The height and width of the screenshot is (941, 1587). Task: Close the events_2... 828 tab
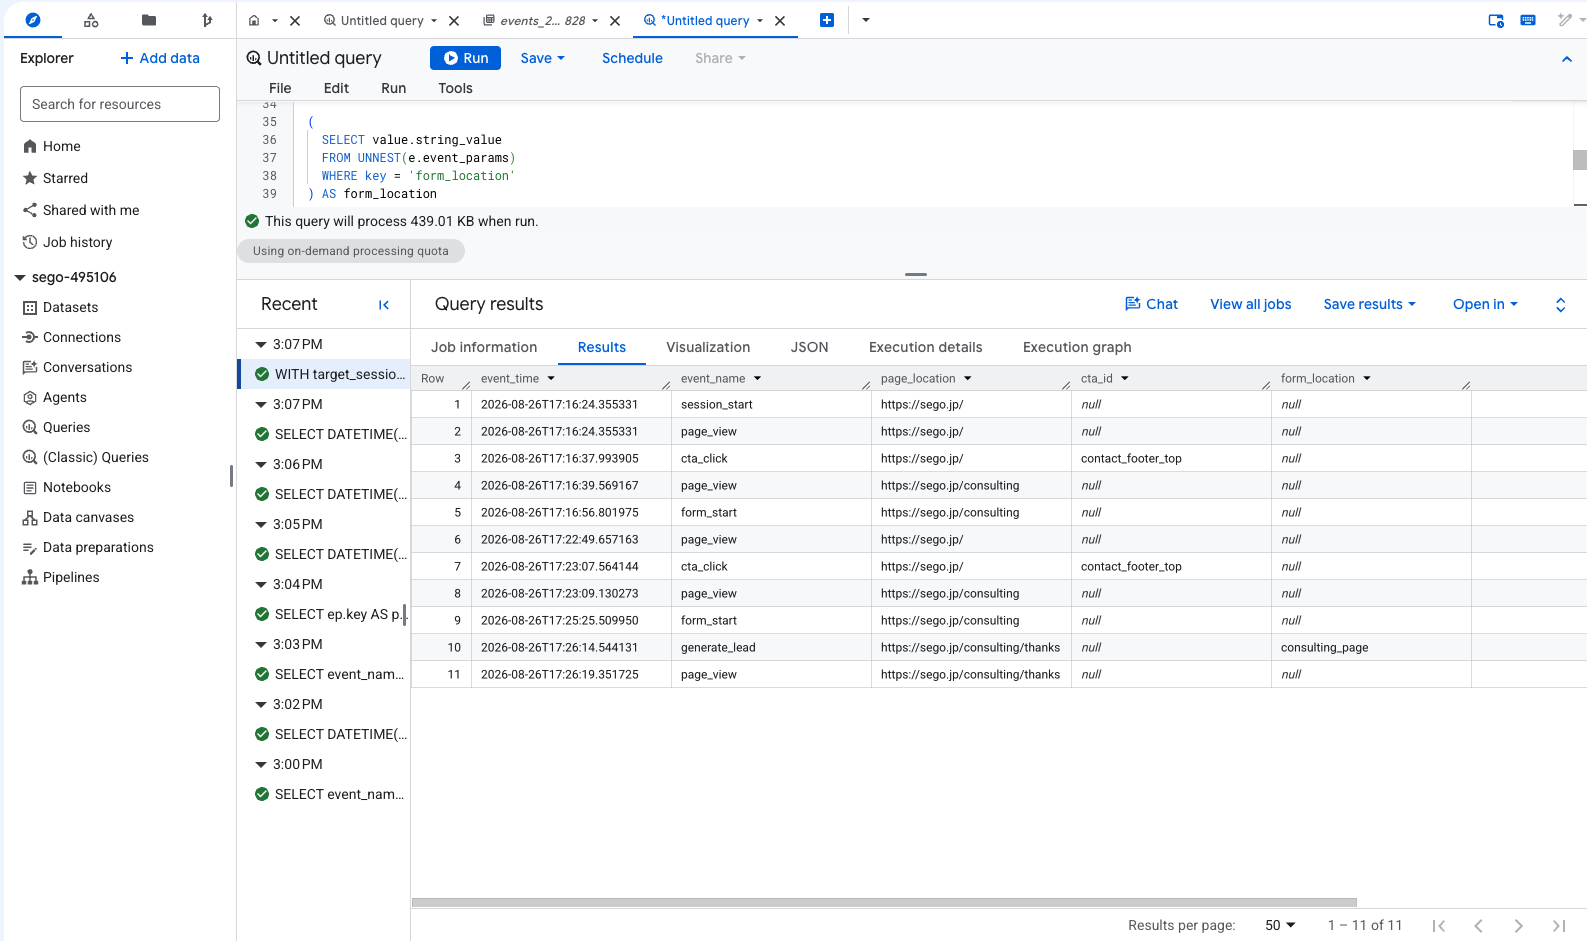coord(615,20)
